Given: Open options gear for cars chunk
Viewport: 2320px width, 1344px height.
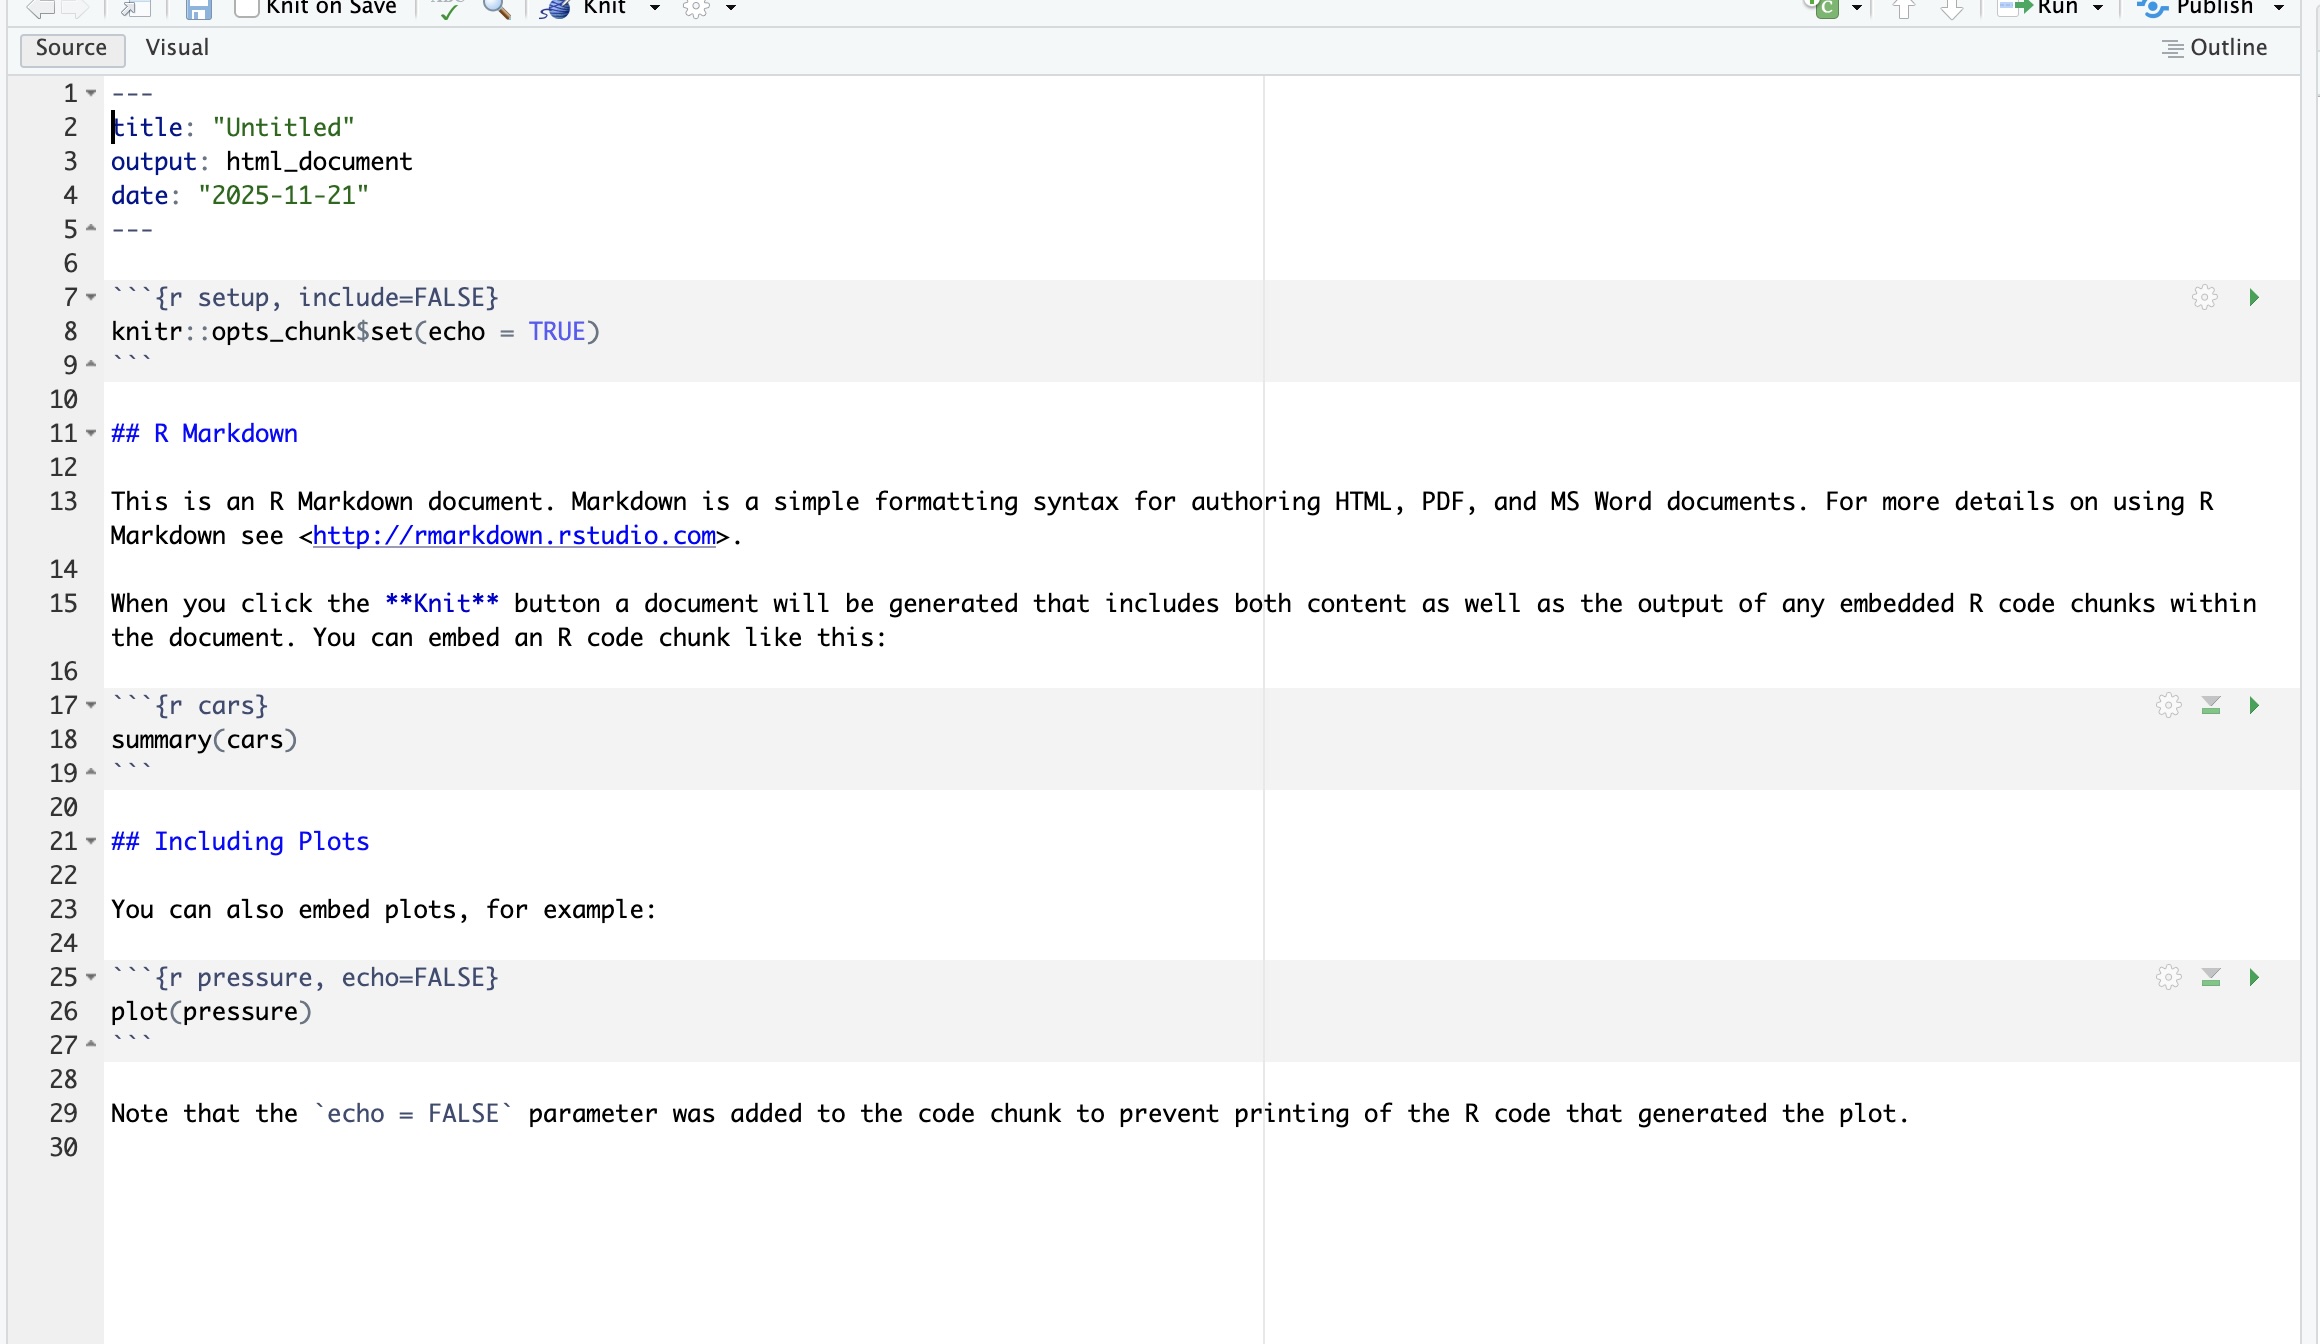Looking at the screenshot, I should click(2168, 705).
